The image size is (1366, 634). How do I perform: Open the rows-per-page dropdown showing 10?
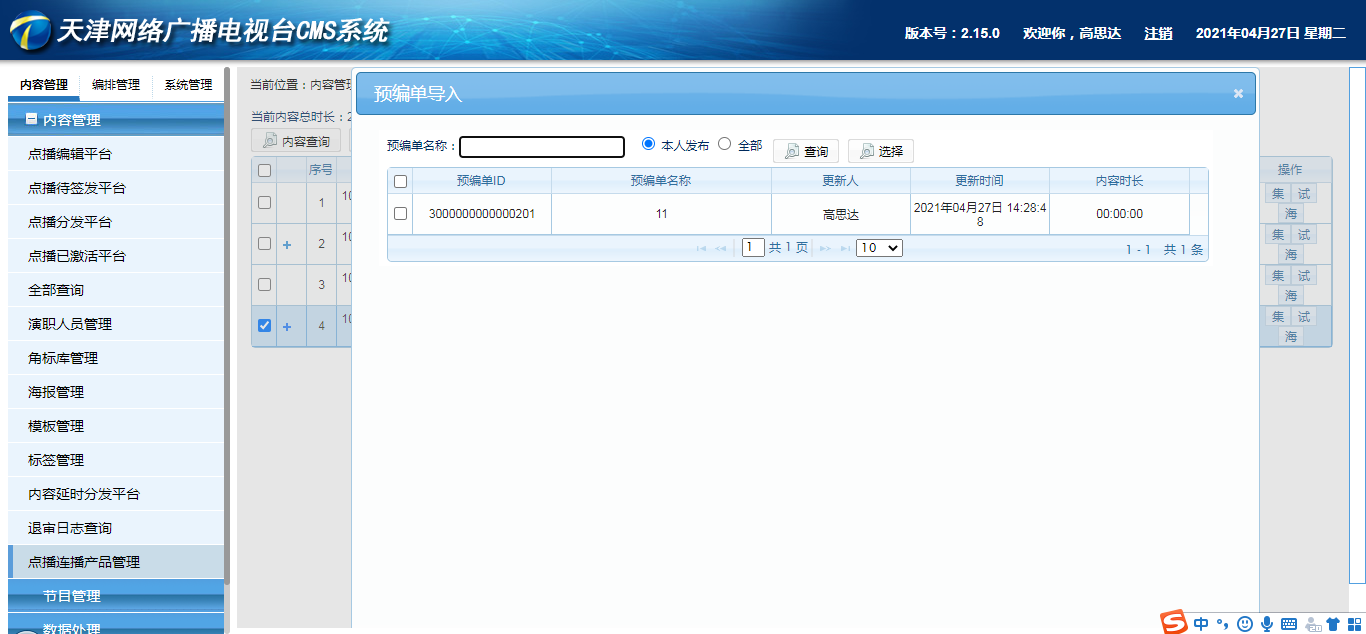879,247
